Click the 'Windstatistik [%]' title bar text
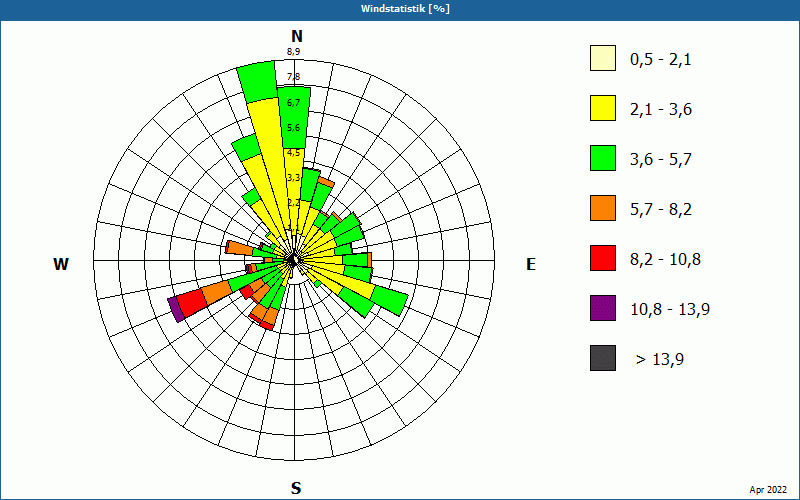This screenshot has width=800, height=500. coord(405,9)
